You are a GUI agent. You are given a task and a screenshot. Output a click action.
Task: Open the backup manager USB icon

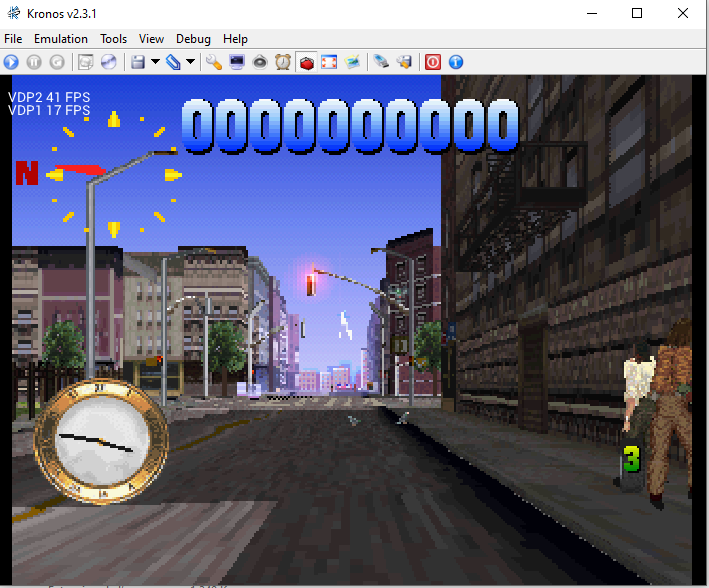pyautogui.click(x=381, y=62)
